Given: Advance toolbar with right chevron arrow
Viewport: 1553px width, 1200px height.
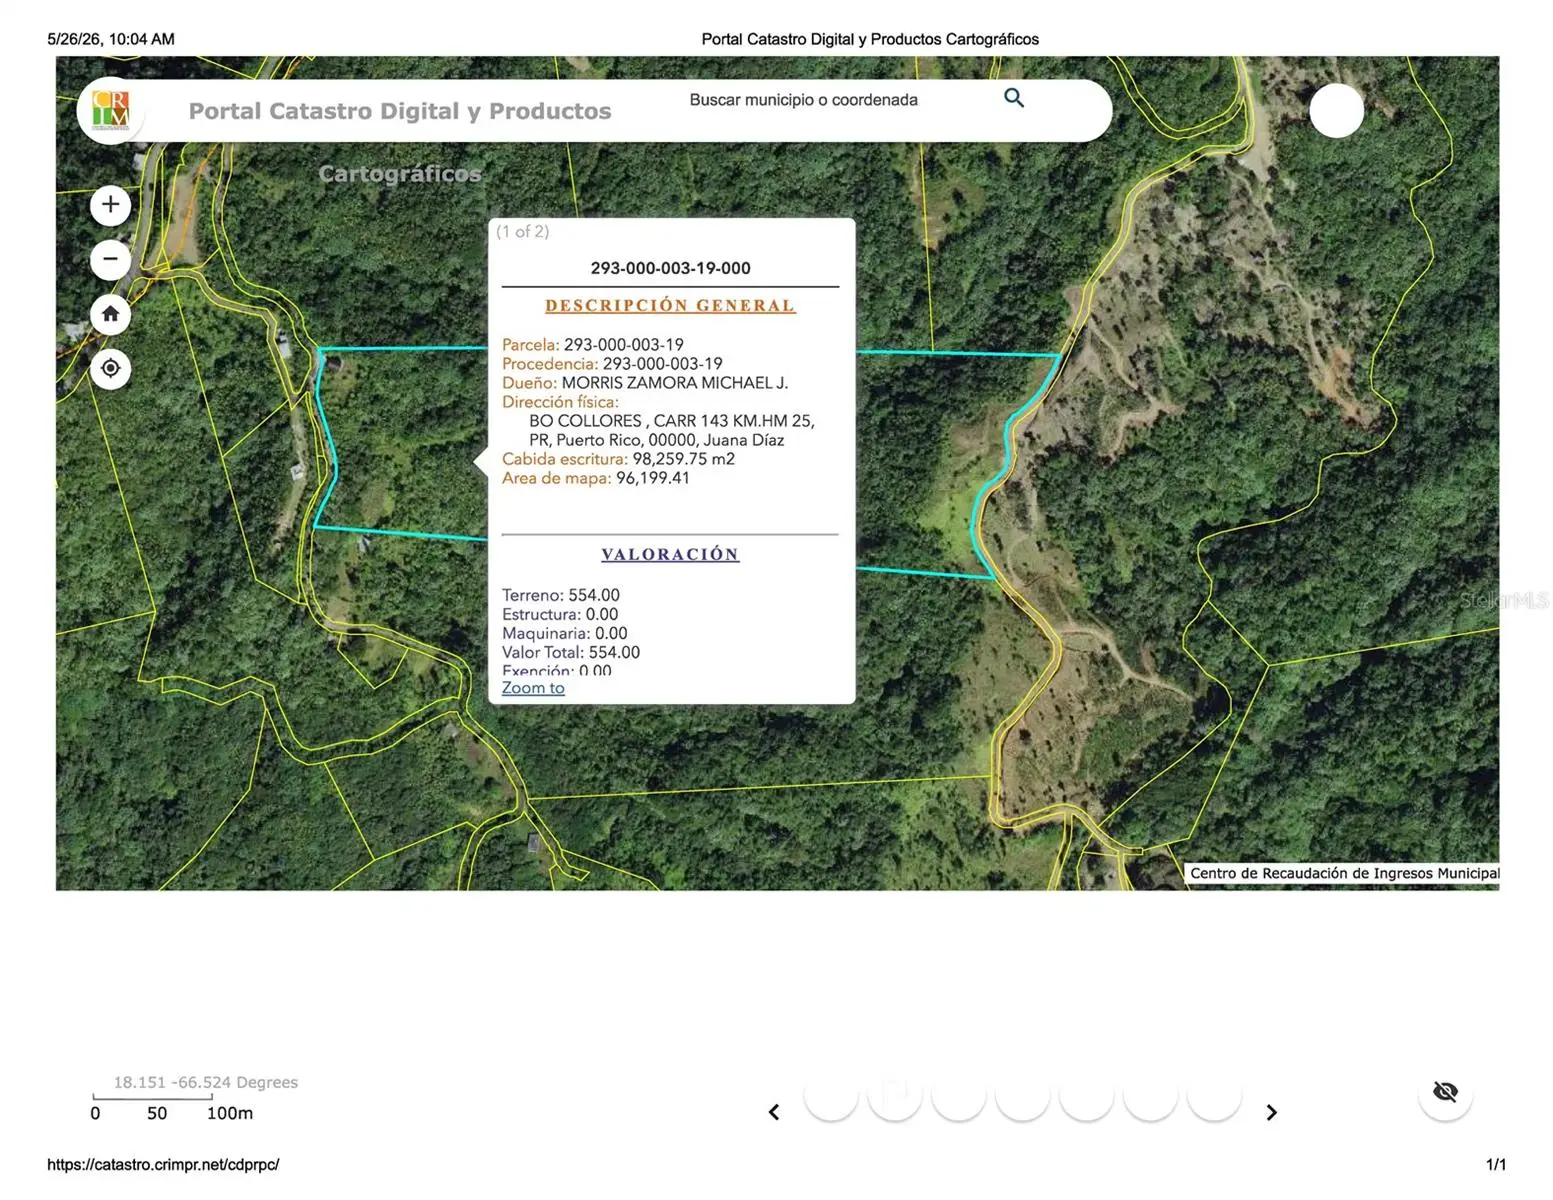Looking at the screenshot, I should 1271,1112.
